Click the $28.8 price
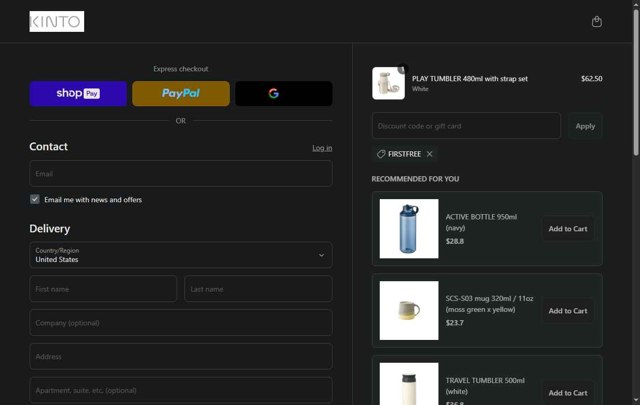The height and width of the screenshot is (405, 640). [455, 241]
